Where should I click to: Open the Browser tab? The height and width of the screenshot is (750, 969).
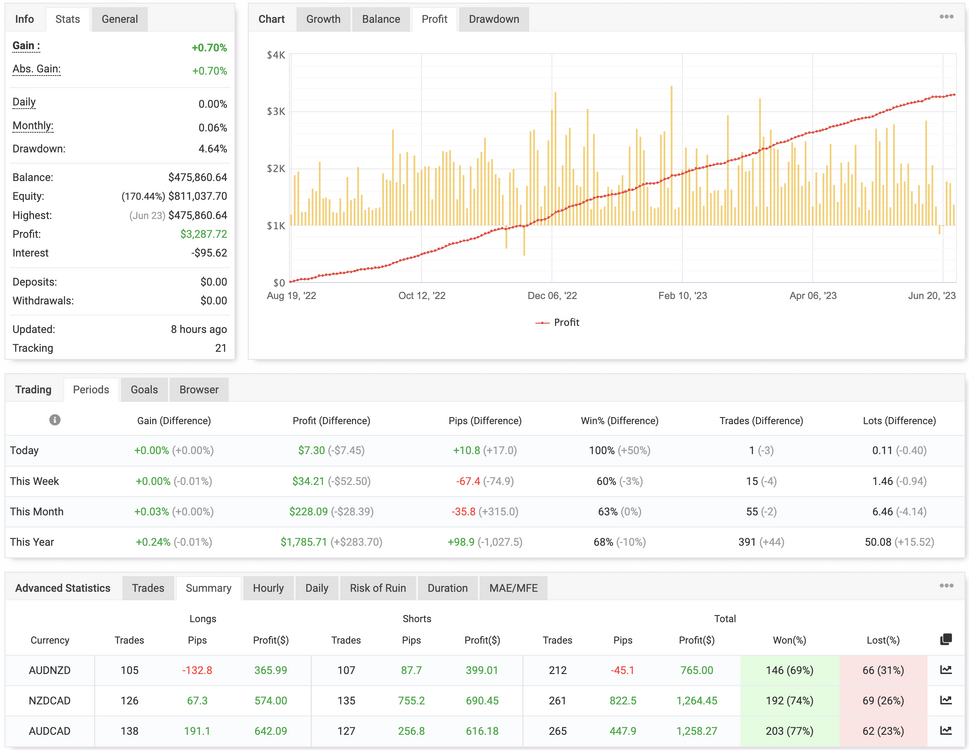point(199,390)
